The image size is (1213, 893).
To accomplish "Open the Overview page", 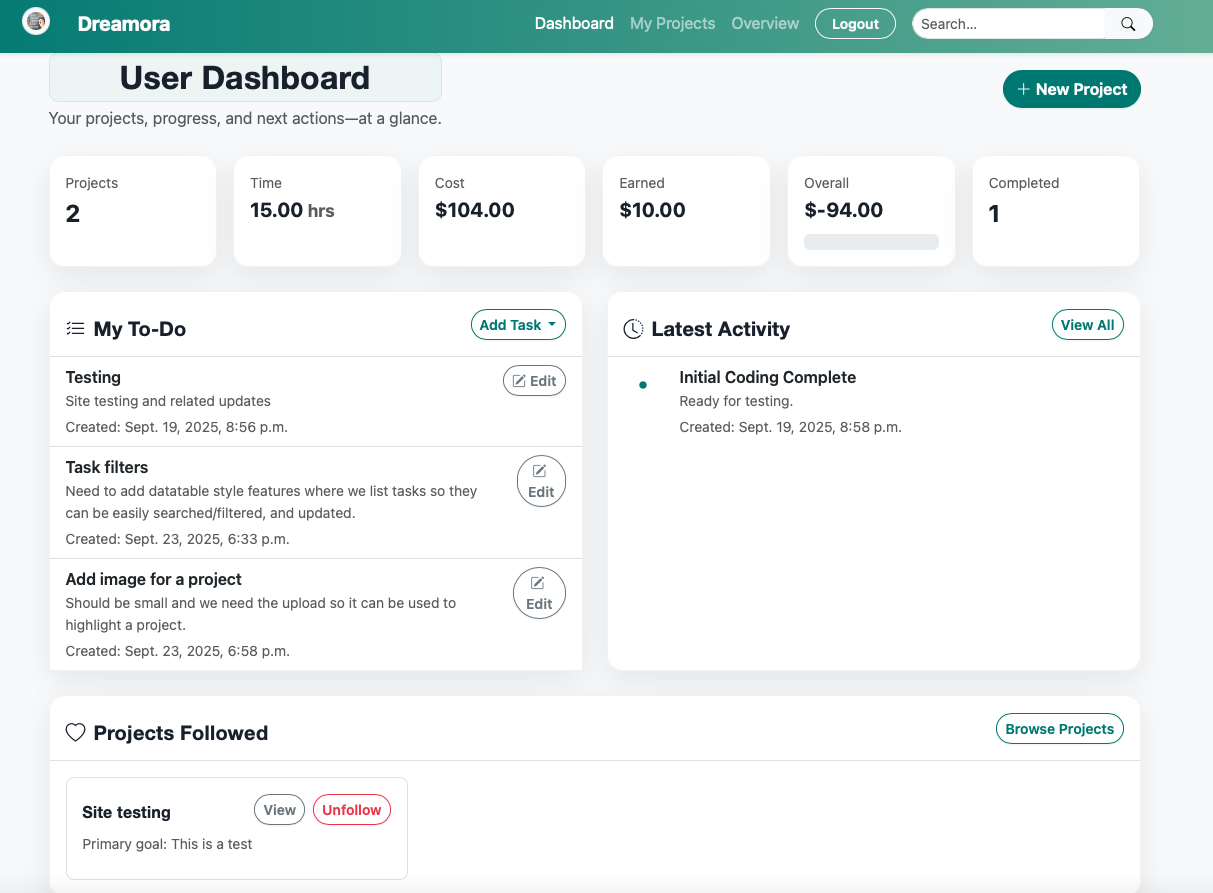I will click(765, 23).
